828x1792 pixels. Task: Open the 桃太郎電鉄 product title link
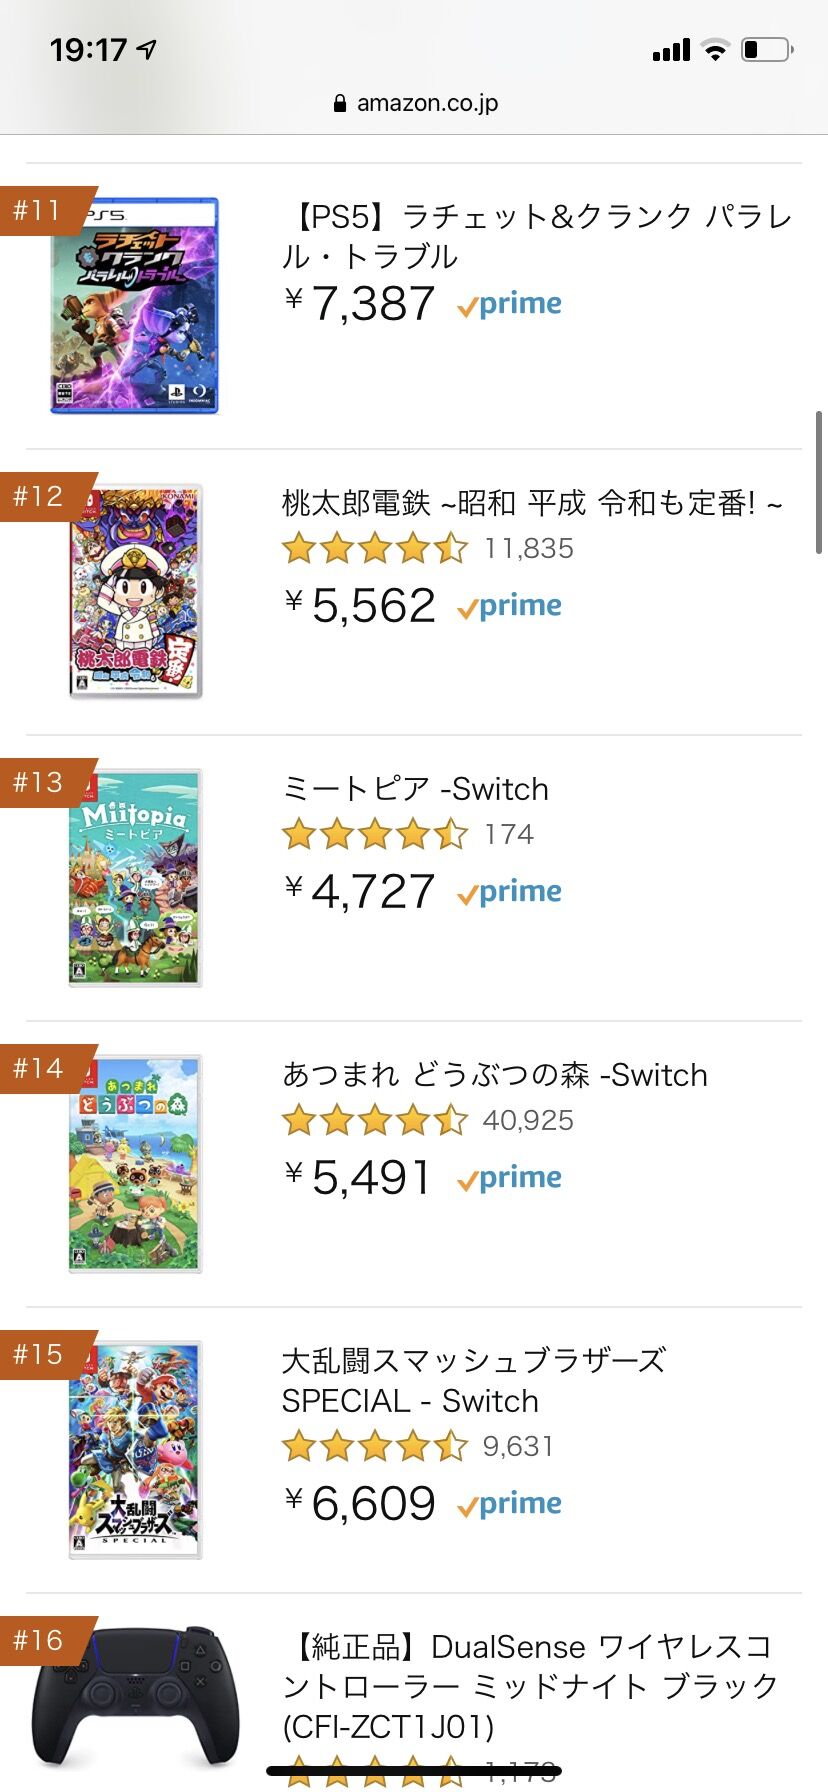[x=531, y=503]
